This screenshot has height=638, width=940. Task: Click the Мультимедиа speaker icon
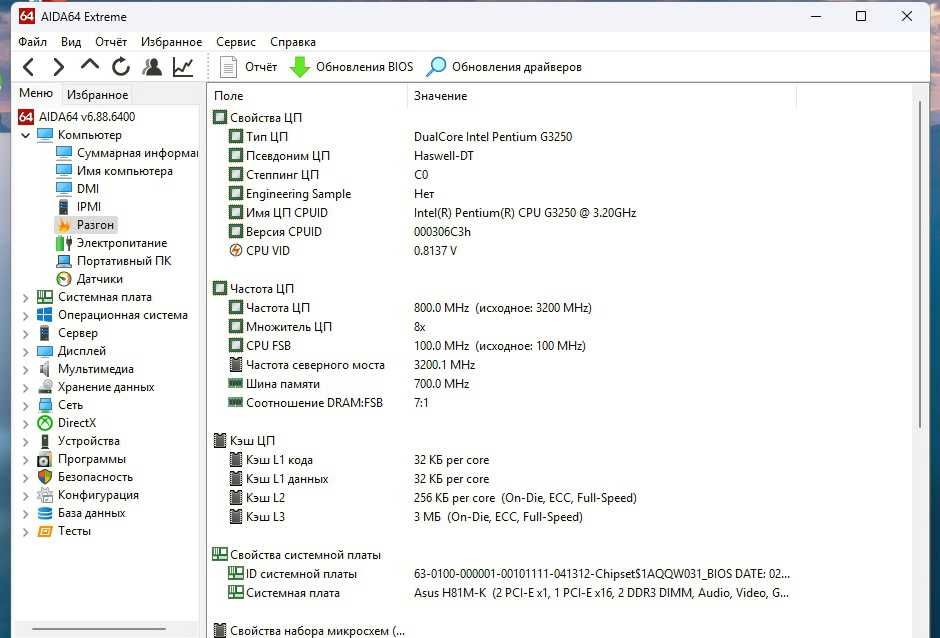point(45,369)
